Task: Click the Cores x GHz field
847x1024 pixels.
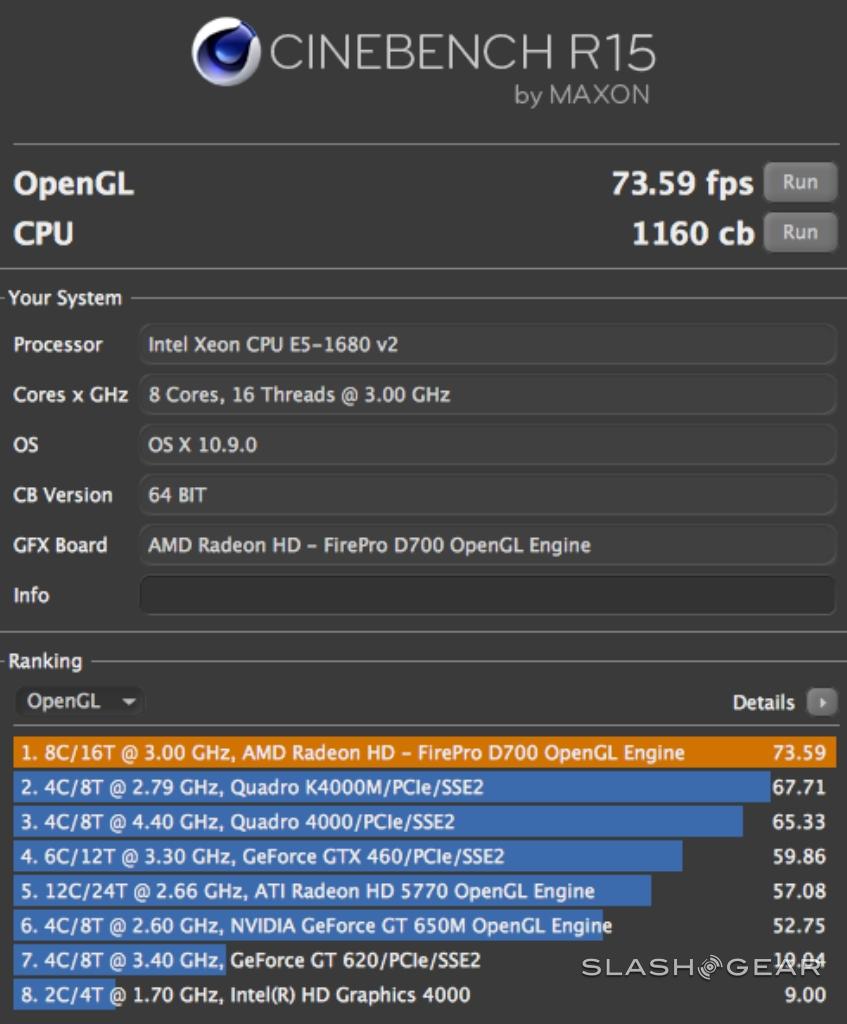Action: point(487,395)
